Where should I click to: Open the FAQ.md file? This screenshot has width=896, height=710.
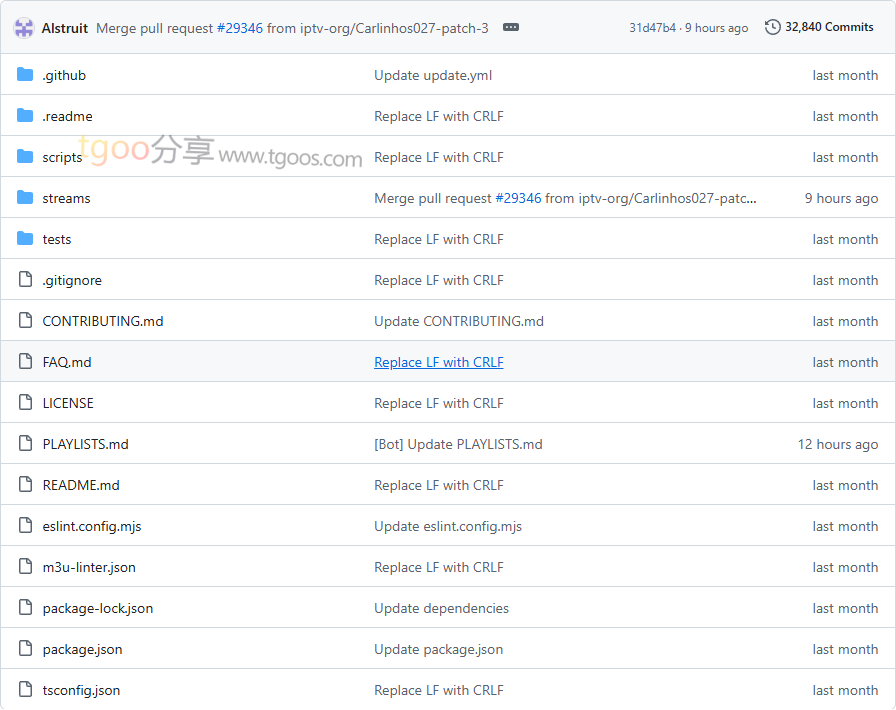67,362
